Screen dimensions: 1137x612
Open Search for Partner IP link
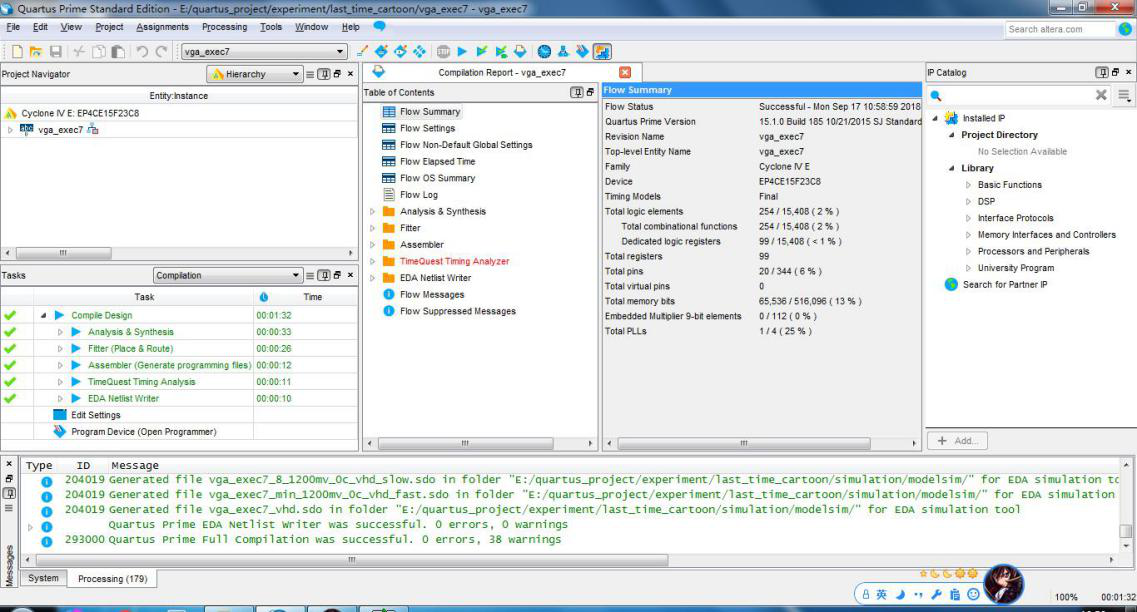[1005, 284]
